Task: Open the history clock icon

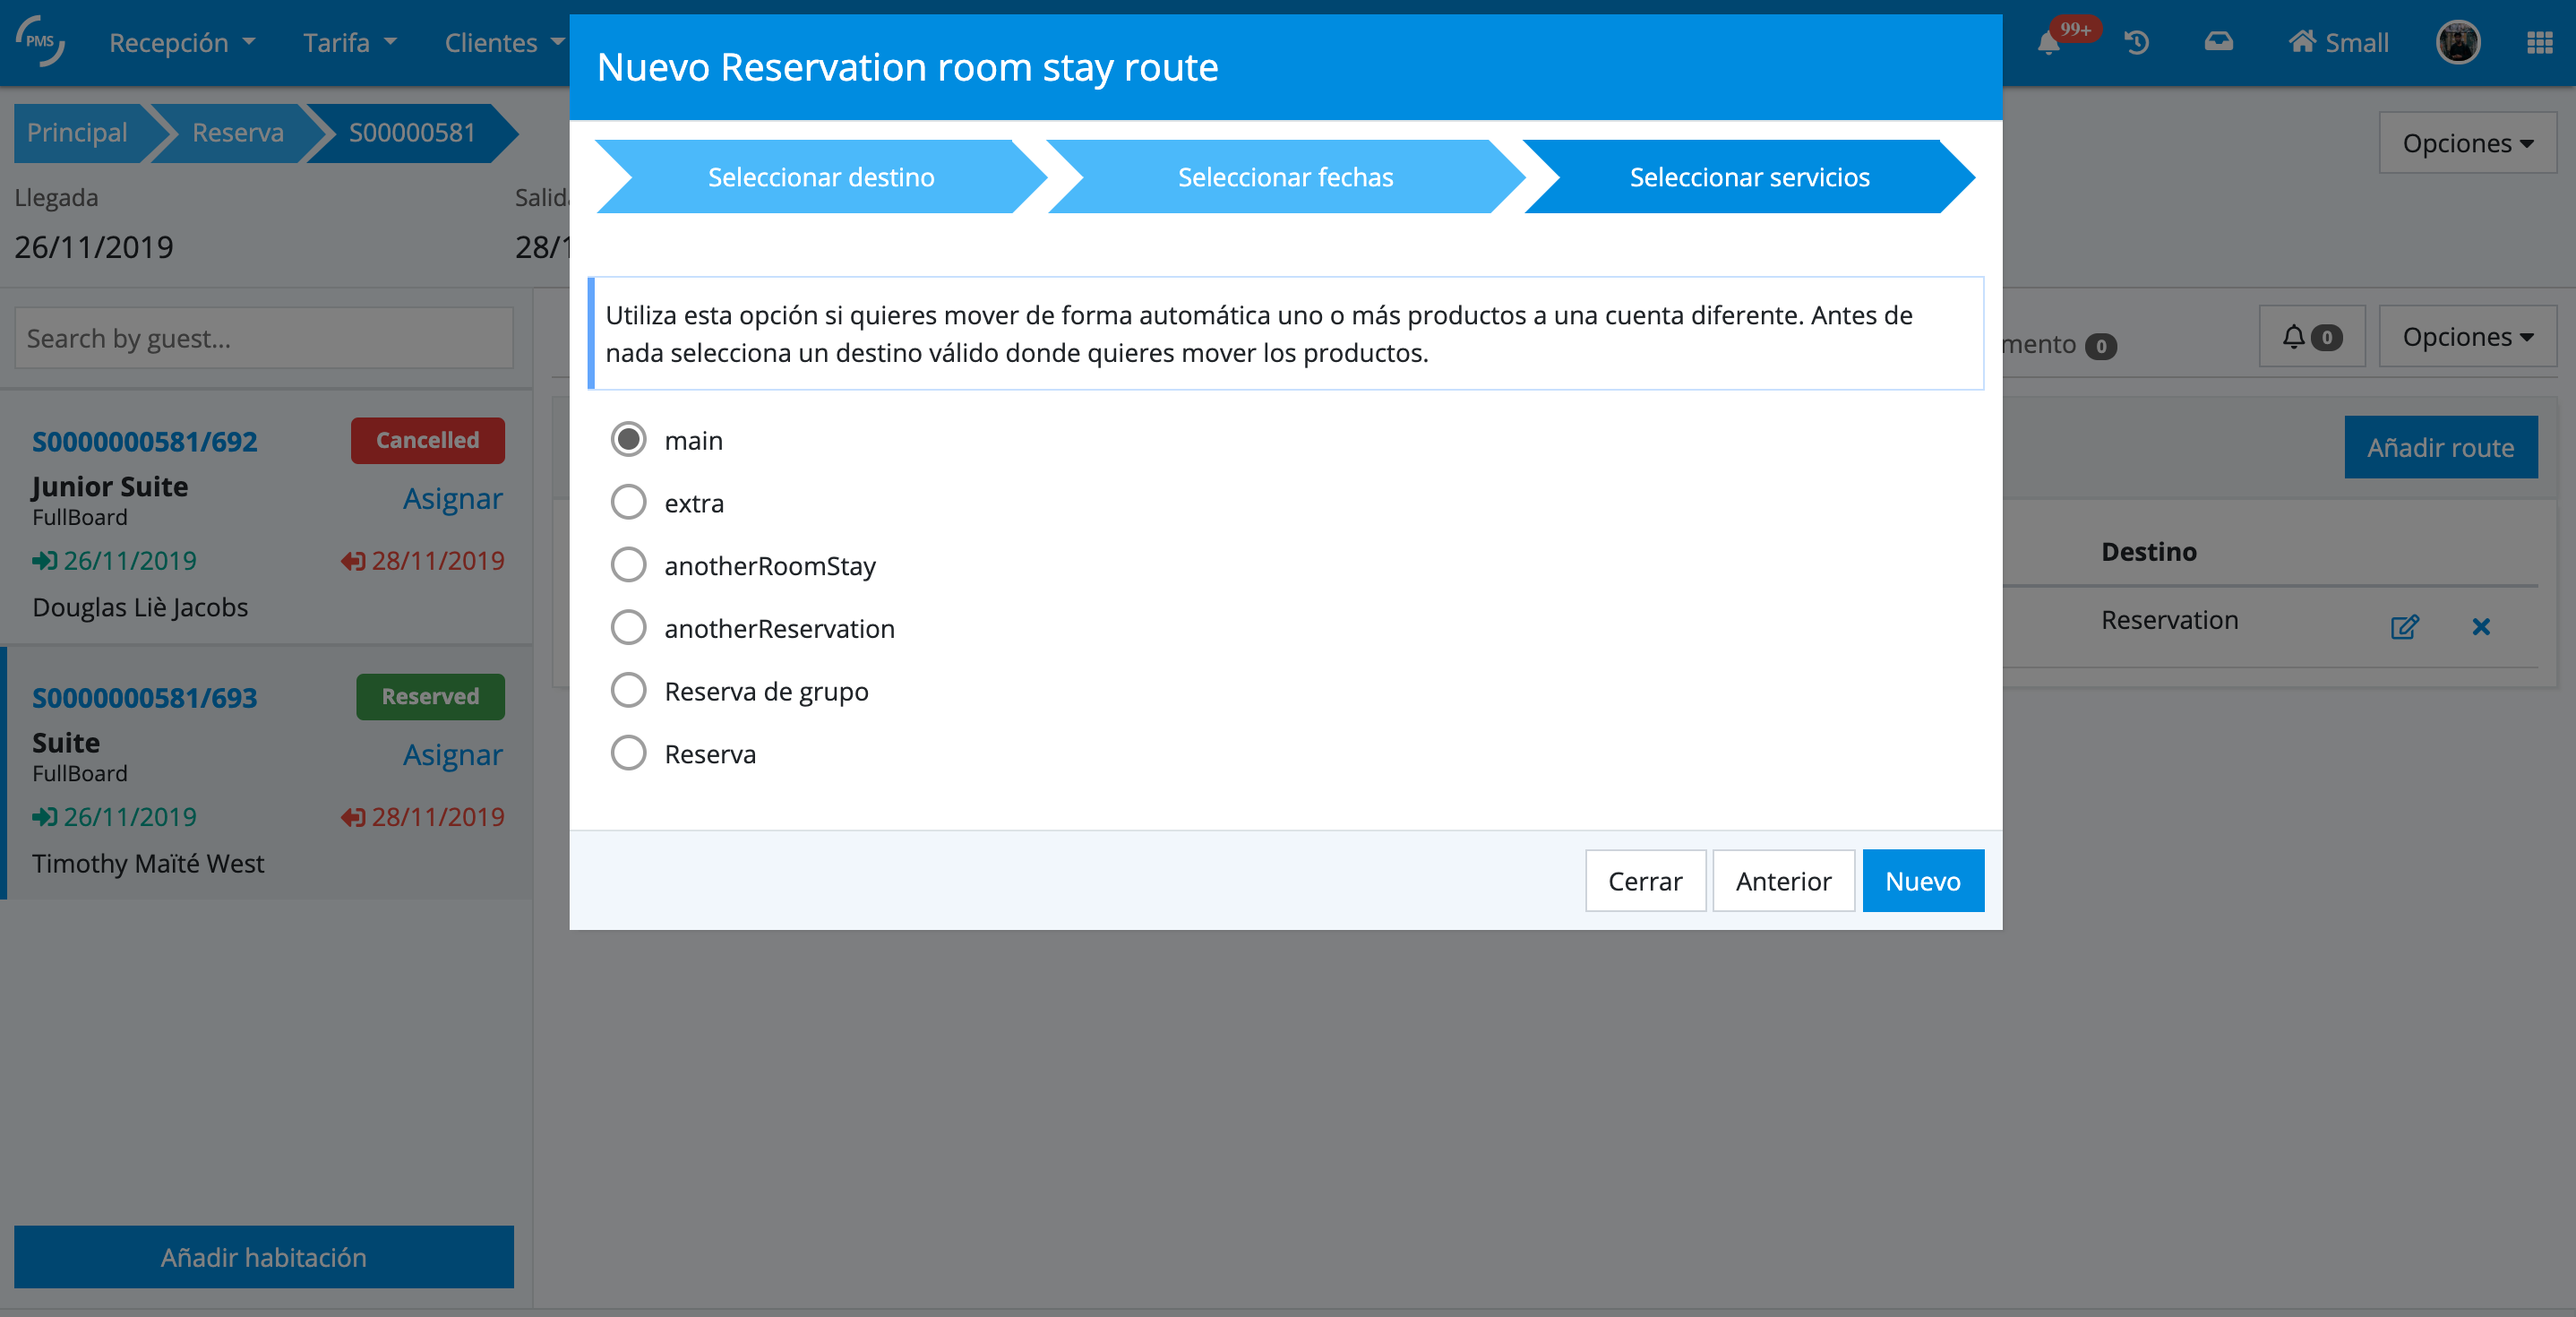Action: [x=2136, y=42]
